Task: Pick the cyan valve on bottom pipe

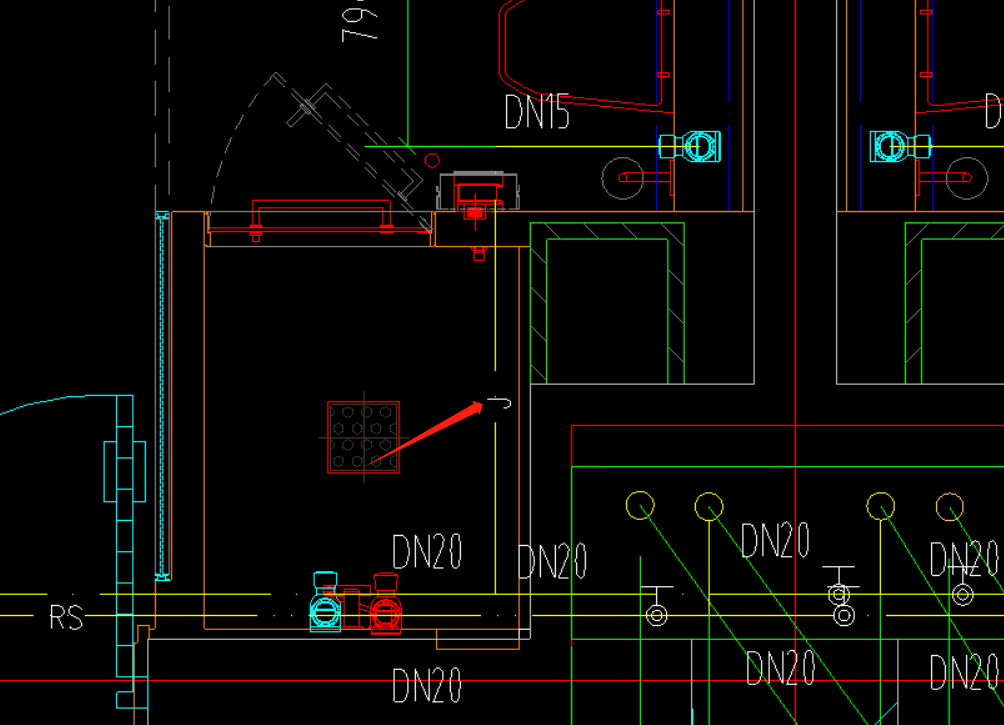Action: coord(326,604)
